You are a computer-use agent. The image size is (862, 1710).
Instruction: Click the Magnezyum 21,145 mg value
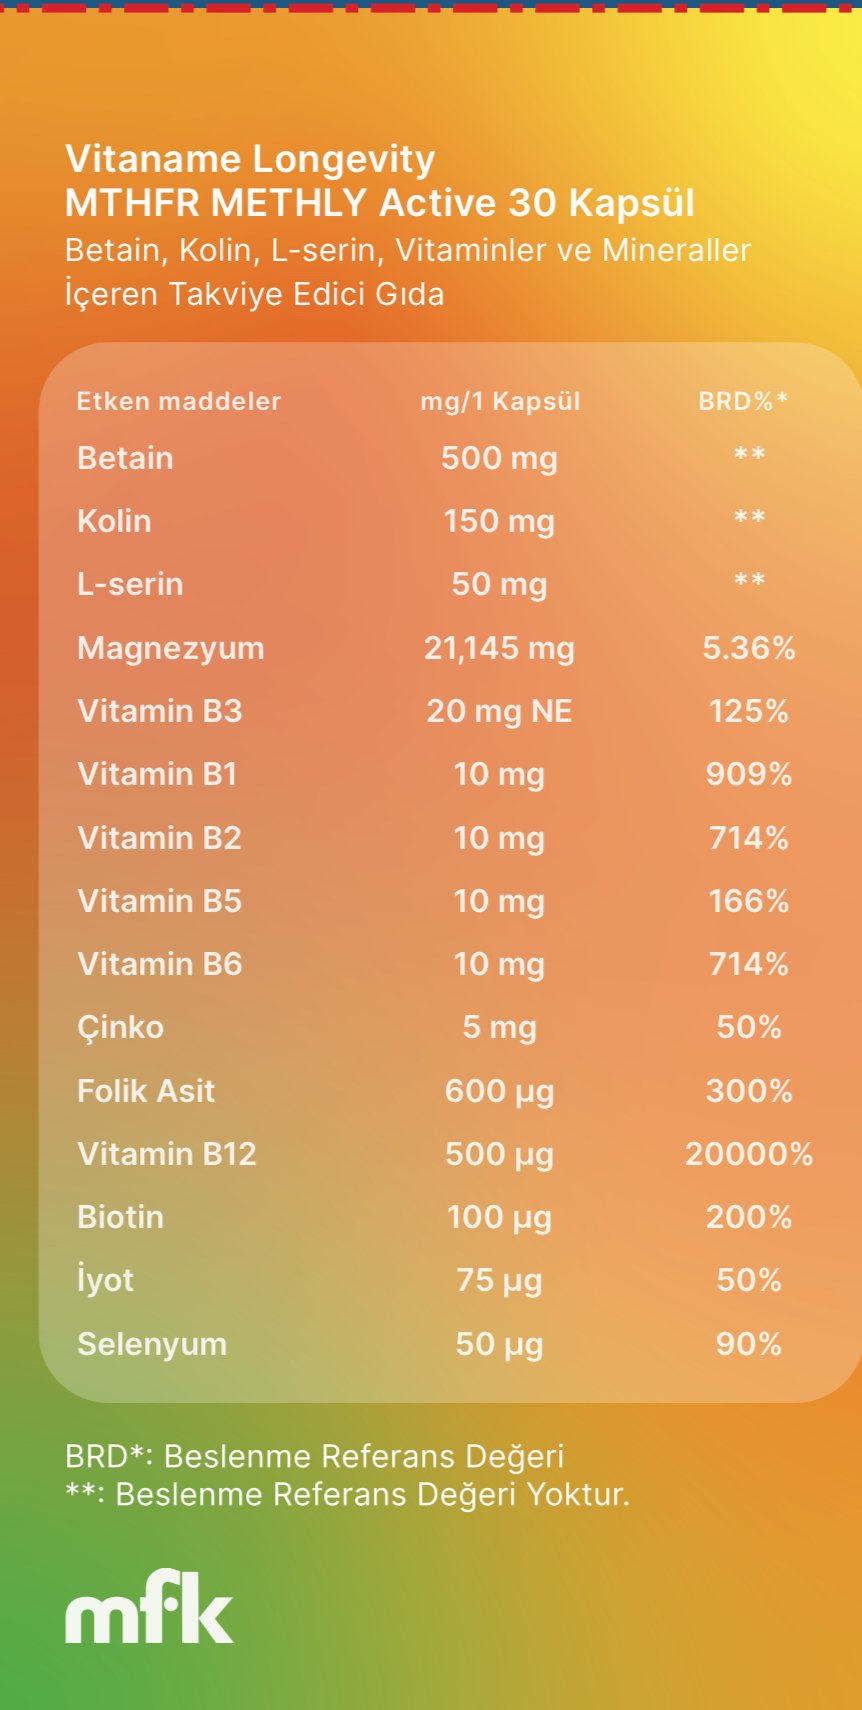point(499,648)
